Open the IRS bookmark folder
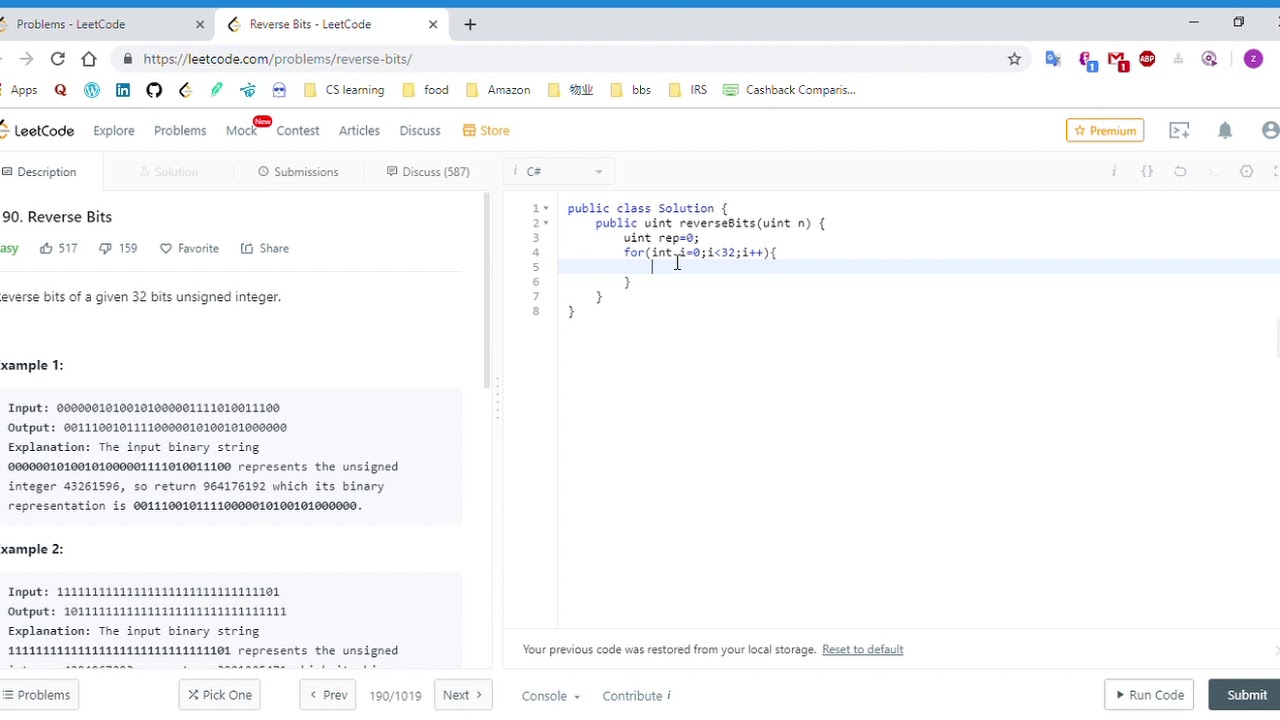1280x720 pixels. (x=687, y=90)
